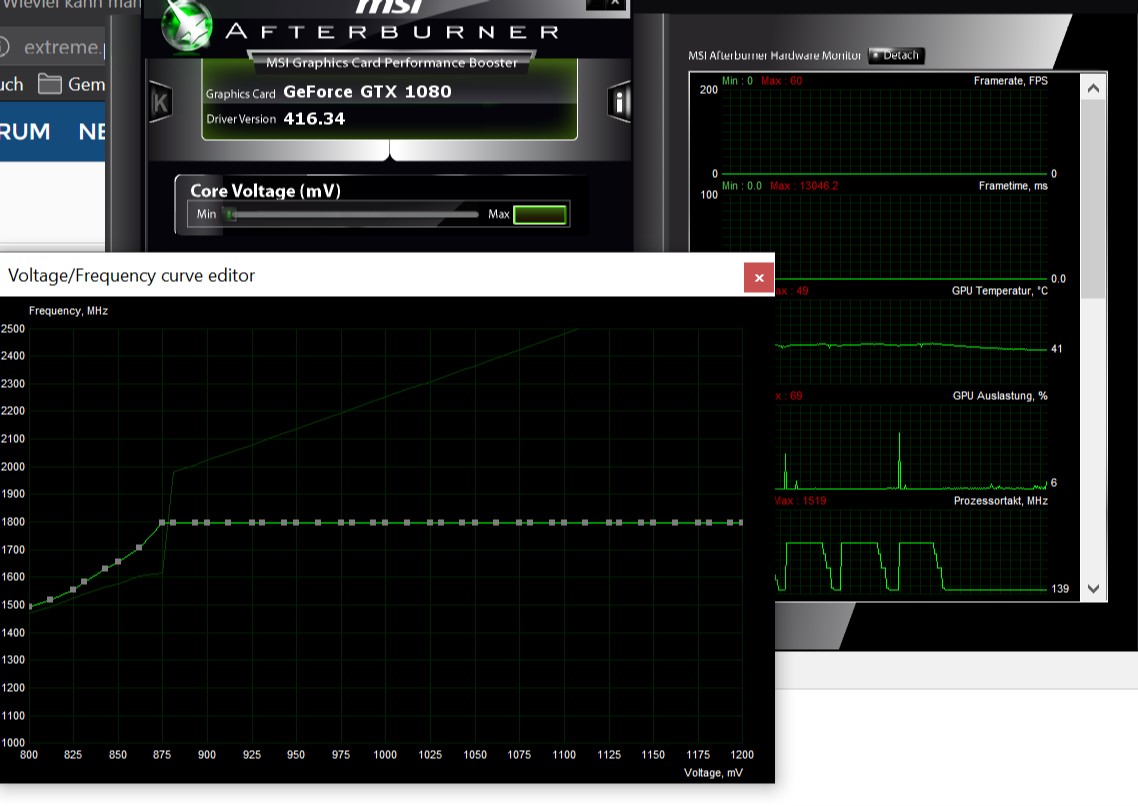Click the 1000 voltage axis tick label
Image resolution: width=1138 pixels, height=806 pixels.
click(x=385, y=754)
